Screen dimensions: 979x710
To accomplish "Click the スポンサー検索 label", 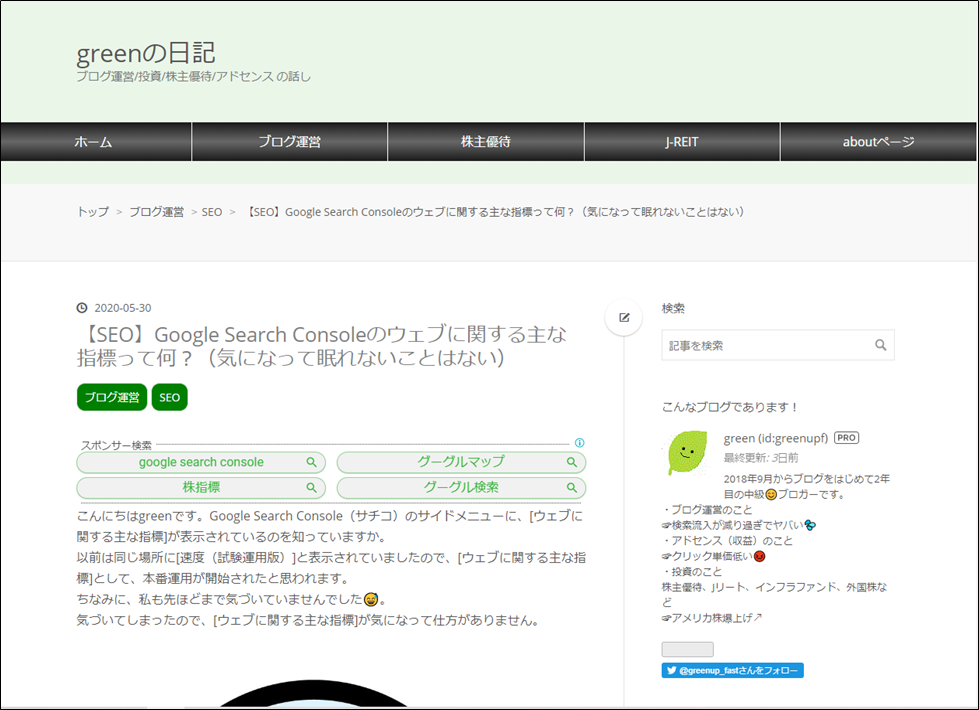I will pos(116,445).
